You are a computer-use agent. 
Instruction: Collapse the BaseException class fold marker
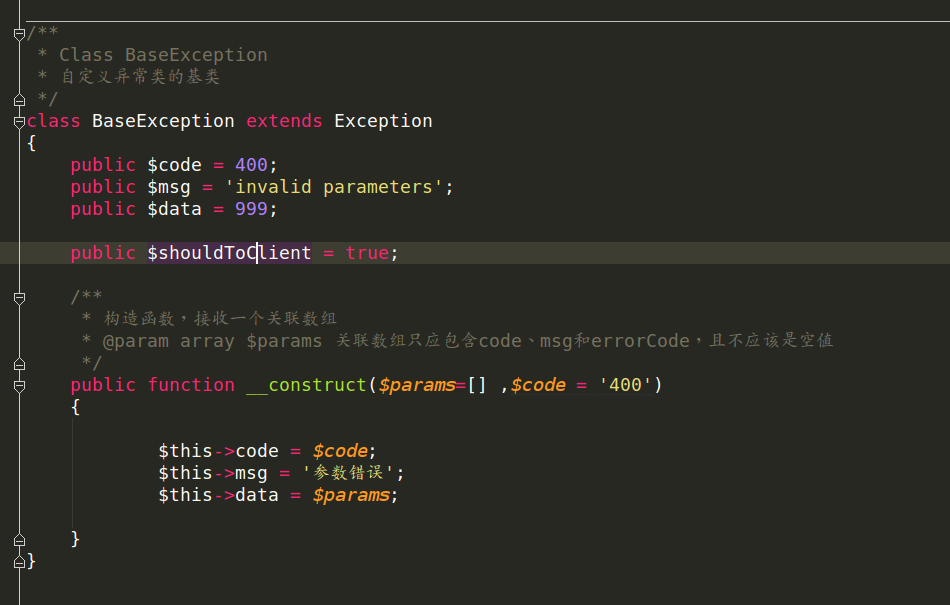pos(19,121)
